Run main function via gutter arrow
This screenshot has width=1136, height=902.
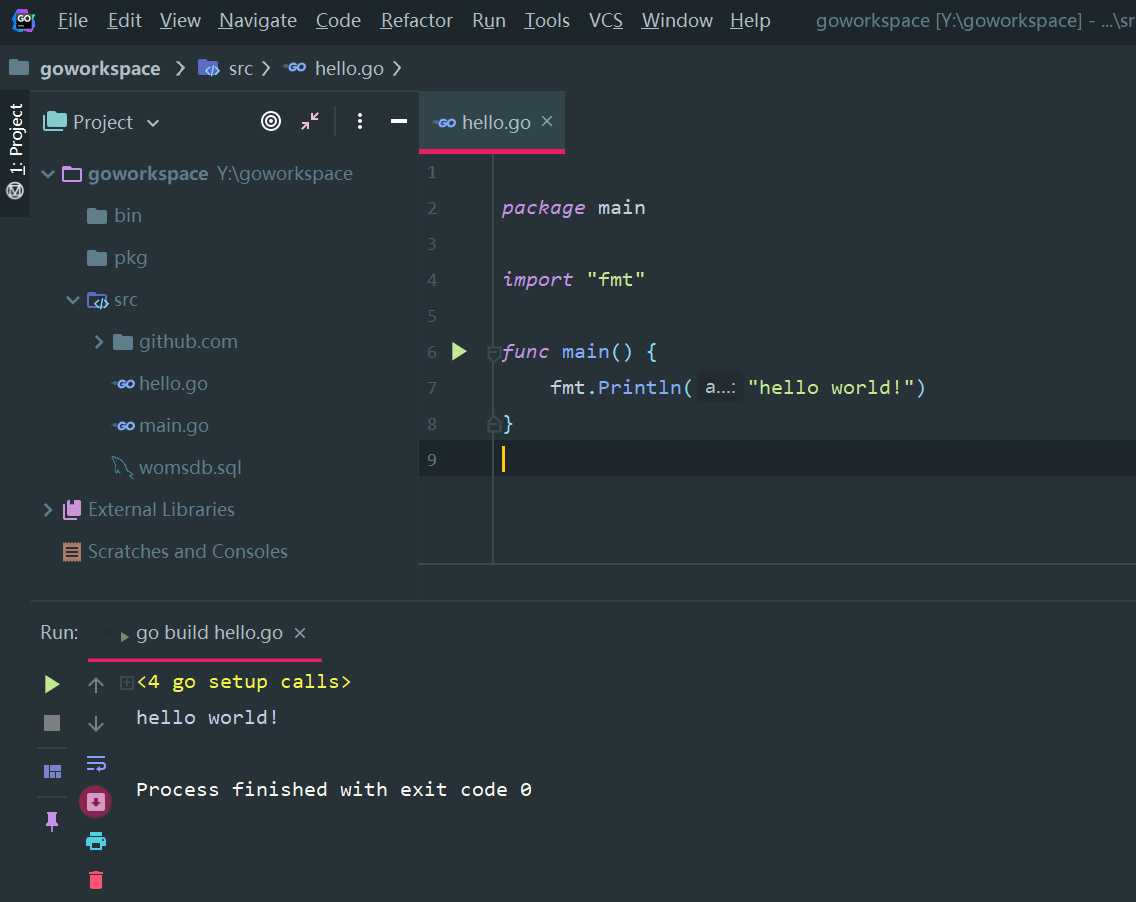tap(459, 351)
